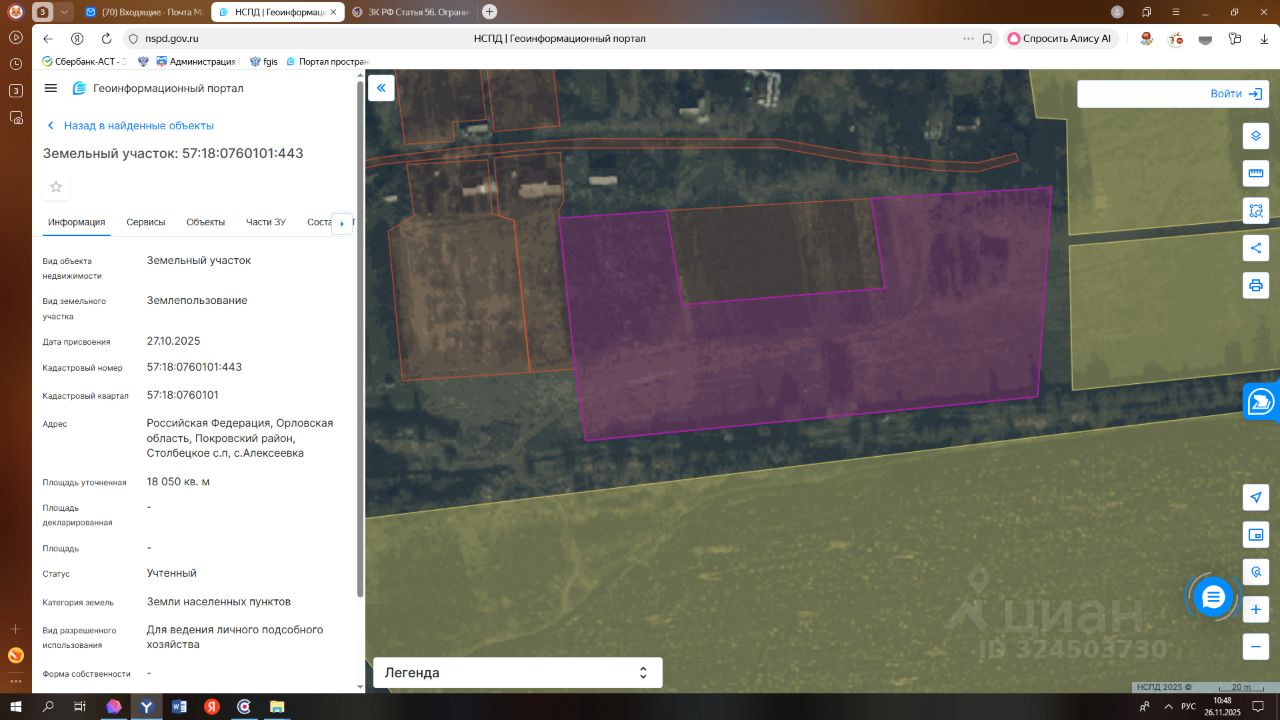Print the map with printer icon
1280x720 pixels.
pos(1256,285)
